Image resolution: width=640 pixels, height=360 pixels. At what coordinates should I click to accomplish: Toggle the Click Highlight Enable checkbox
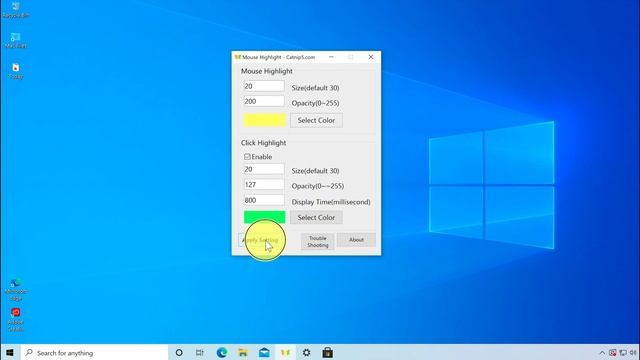[x=247, y=157]
